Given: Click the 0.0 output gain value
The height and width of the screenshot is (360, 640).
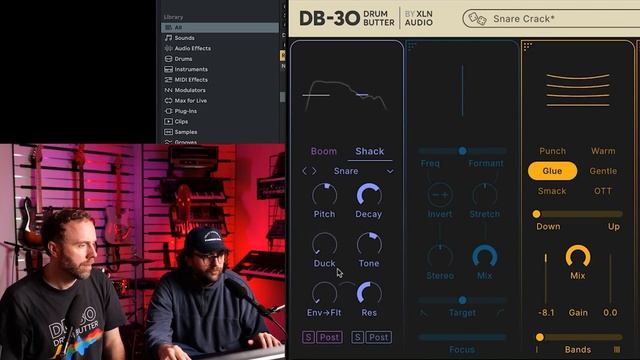Looking at the screenshot, I should 610,313.
